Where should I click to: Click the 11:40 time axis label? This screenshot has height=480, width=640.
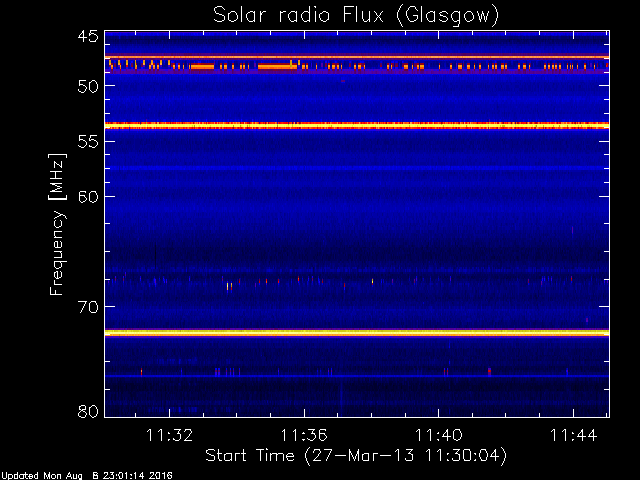point(439,436)
